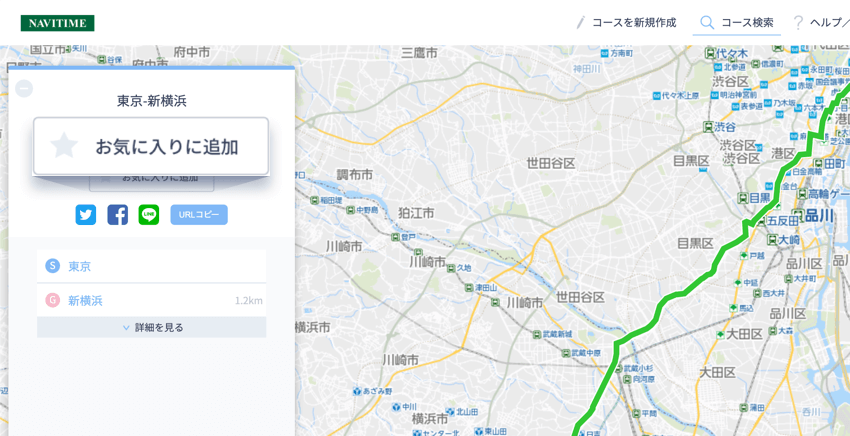
Task: Click 高輪ゲートウェイ station icon on map
Action: pos(802,194)
